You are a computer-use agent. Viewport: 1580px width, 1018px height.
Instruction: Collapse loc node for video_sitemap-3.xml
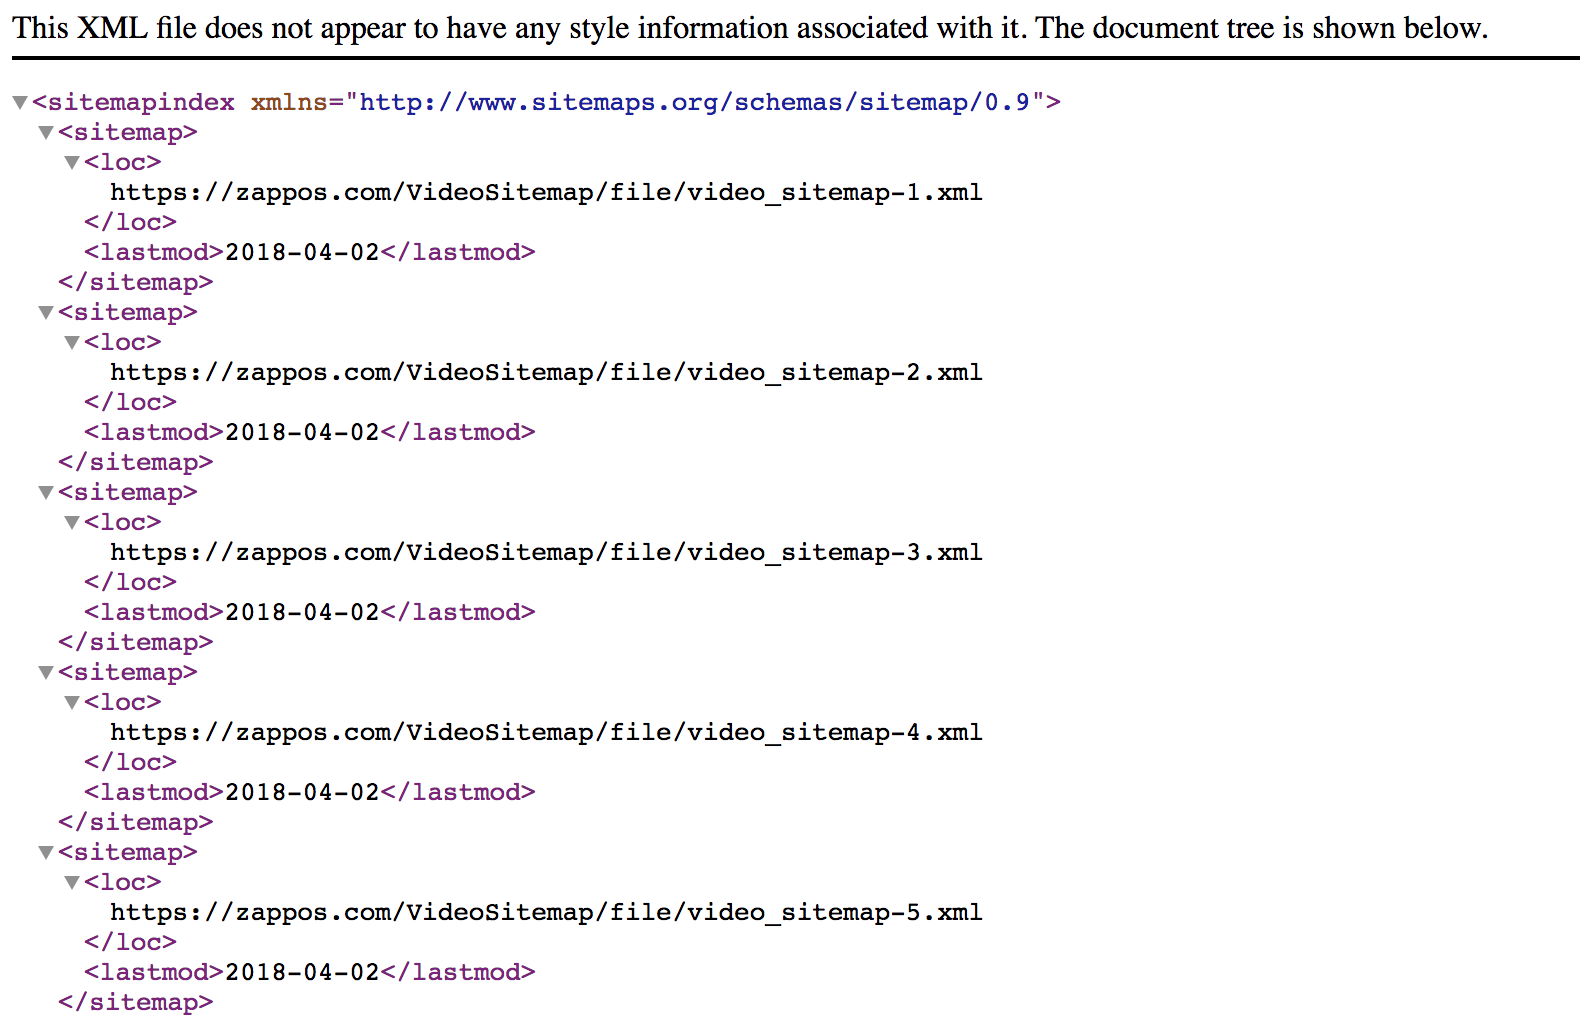tap(72, 523)
